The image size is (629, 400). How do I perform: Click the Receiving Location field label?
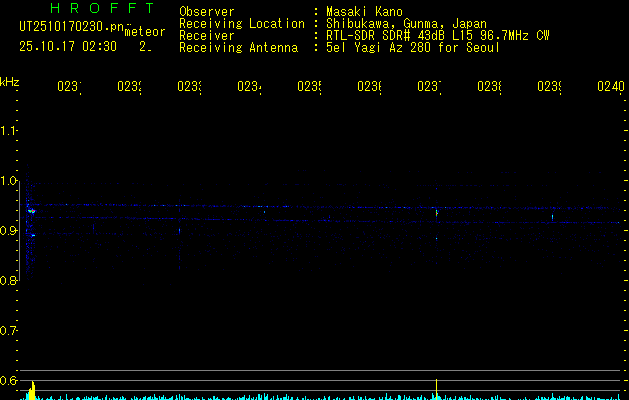tap(241, 23)
